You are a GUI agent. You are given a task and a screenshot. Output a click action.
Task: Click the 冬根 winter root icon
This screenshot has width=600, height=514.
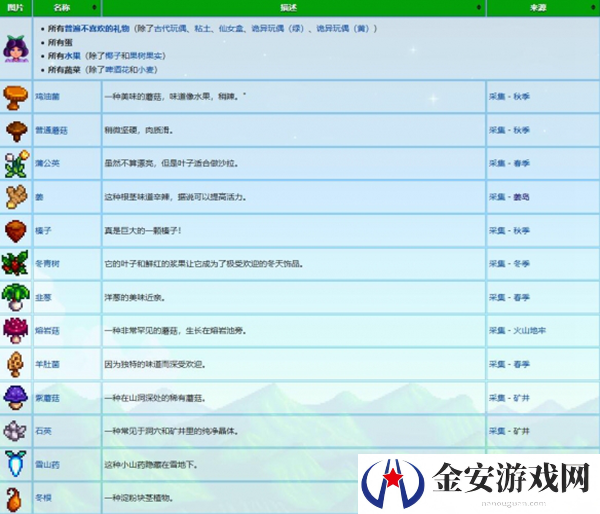(x=14, y=499)
